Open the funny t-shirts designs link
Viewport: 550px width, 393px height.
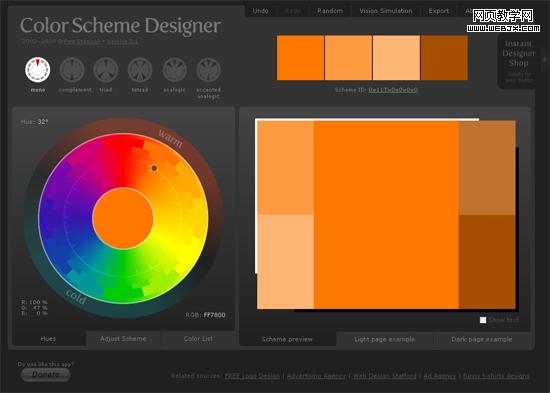496,376
